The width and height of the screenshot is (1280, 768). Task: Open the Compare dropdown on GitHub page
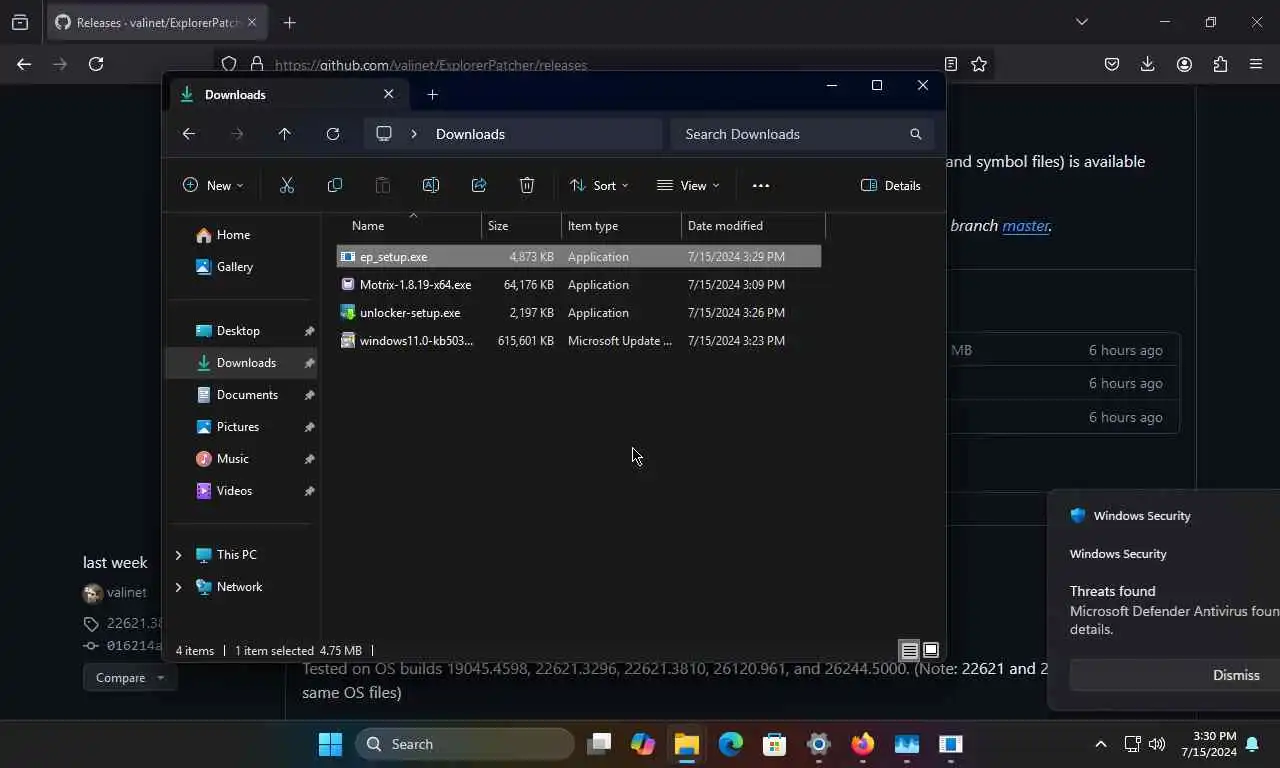pos(130,677)
